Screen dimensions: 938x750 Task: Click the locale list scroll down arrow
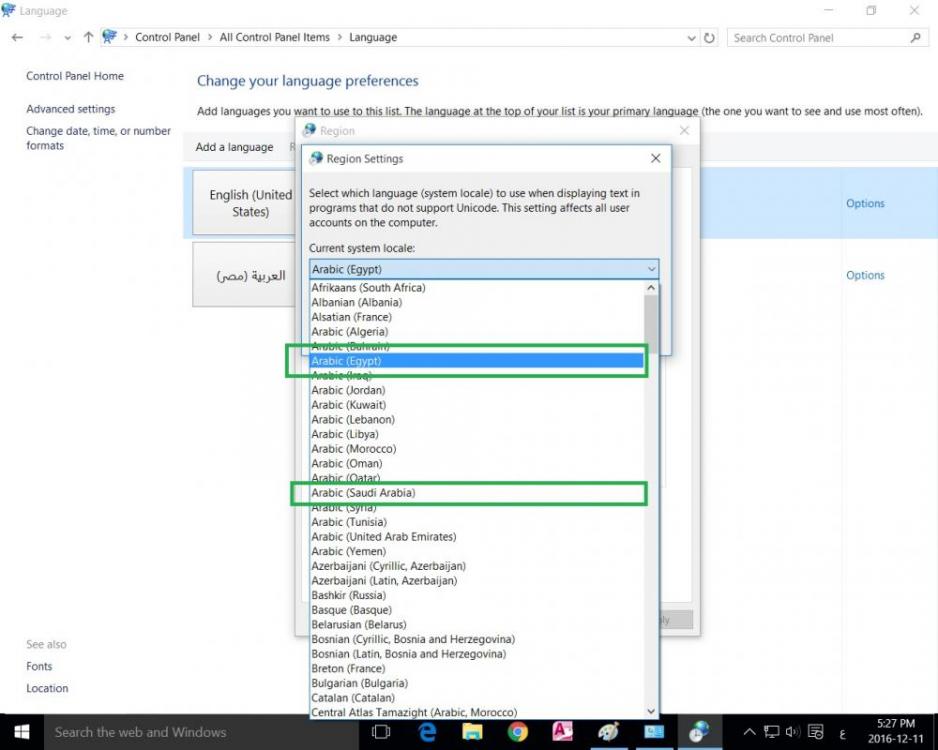(x=651, y=711)
